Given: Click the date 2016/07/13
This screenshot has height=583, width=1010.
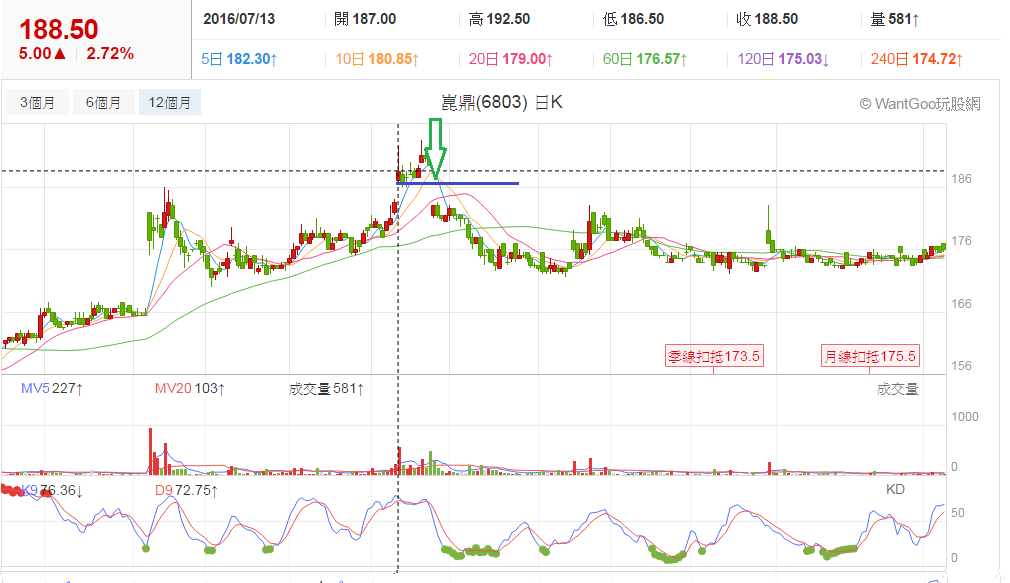Looking at the screenshot, I should pos(239,19).
